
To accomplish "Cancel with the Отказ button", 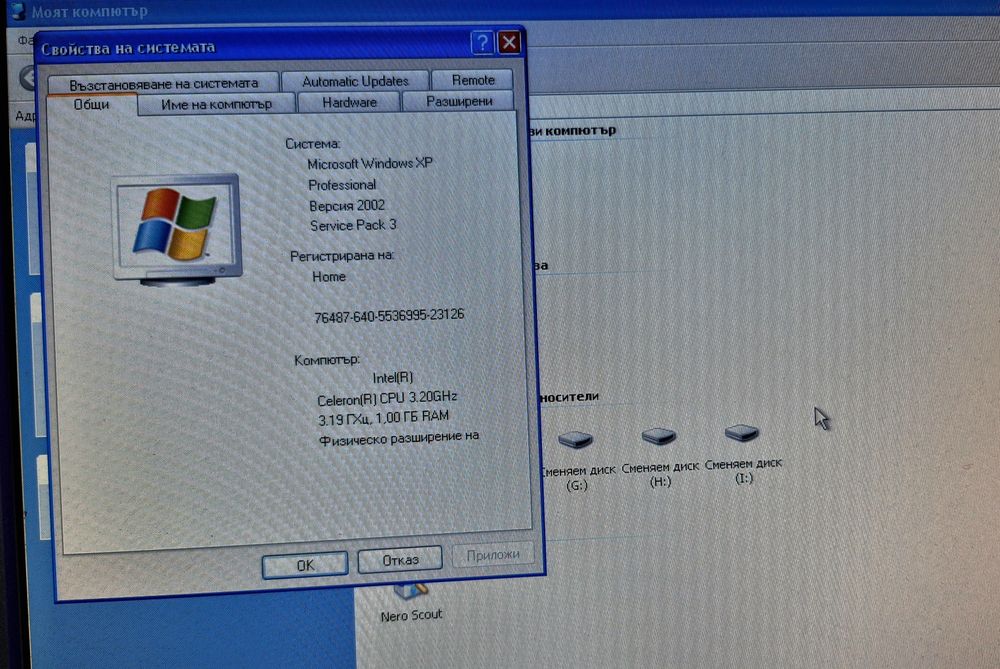I will (400, 560).
